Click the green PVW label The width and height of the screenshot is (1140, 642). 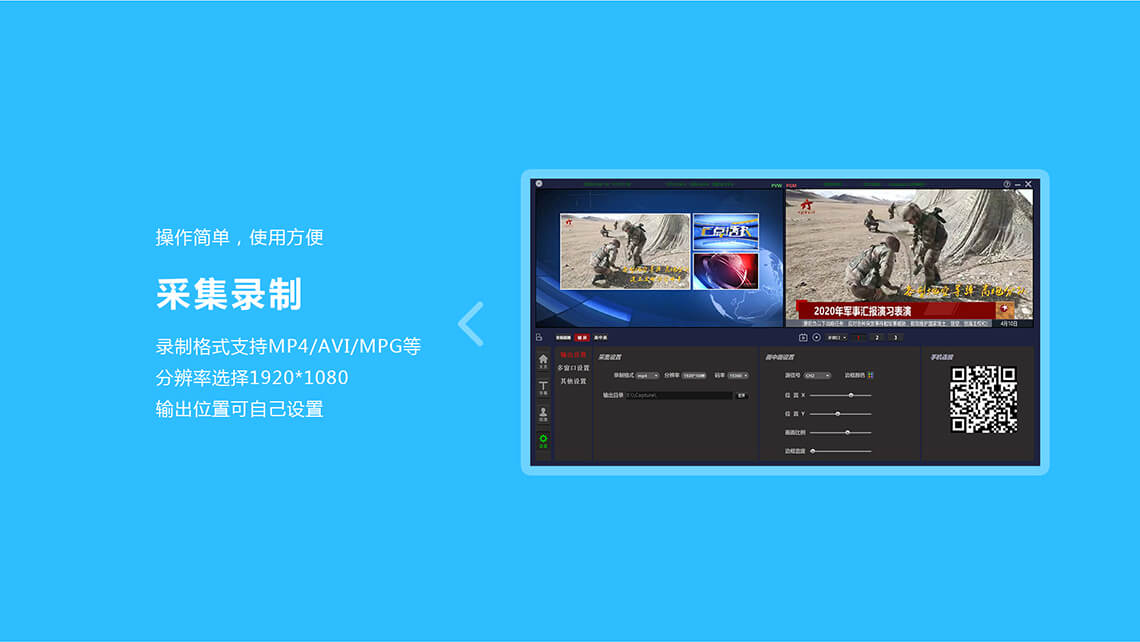pos(776,185)
